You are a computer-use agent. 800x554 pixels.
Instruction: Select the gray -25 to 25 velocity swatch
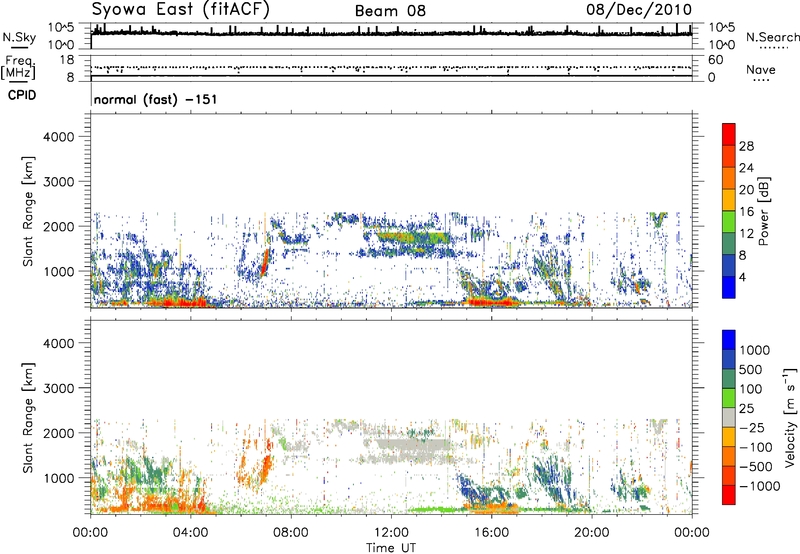tap(729, 417)
